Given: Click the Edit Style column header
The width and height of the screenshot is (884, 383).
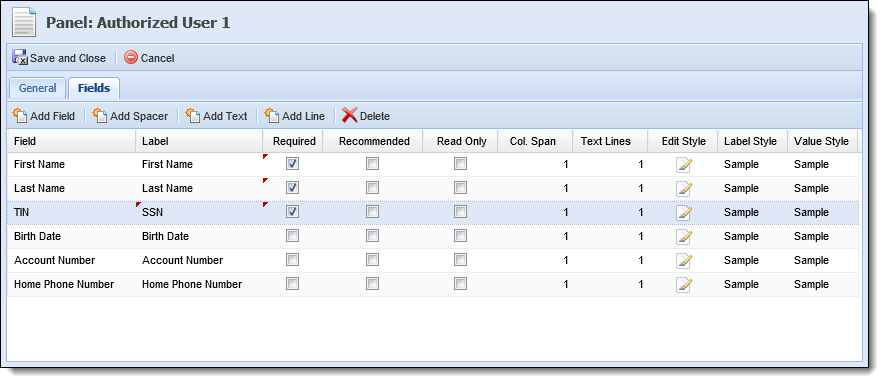Looking at the screenshot, I should 683,141.
